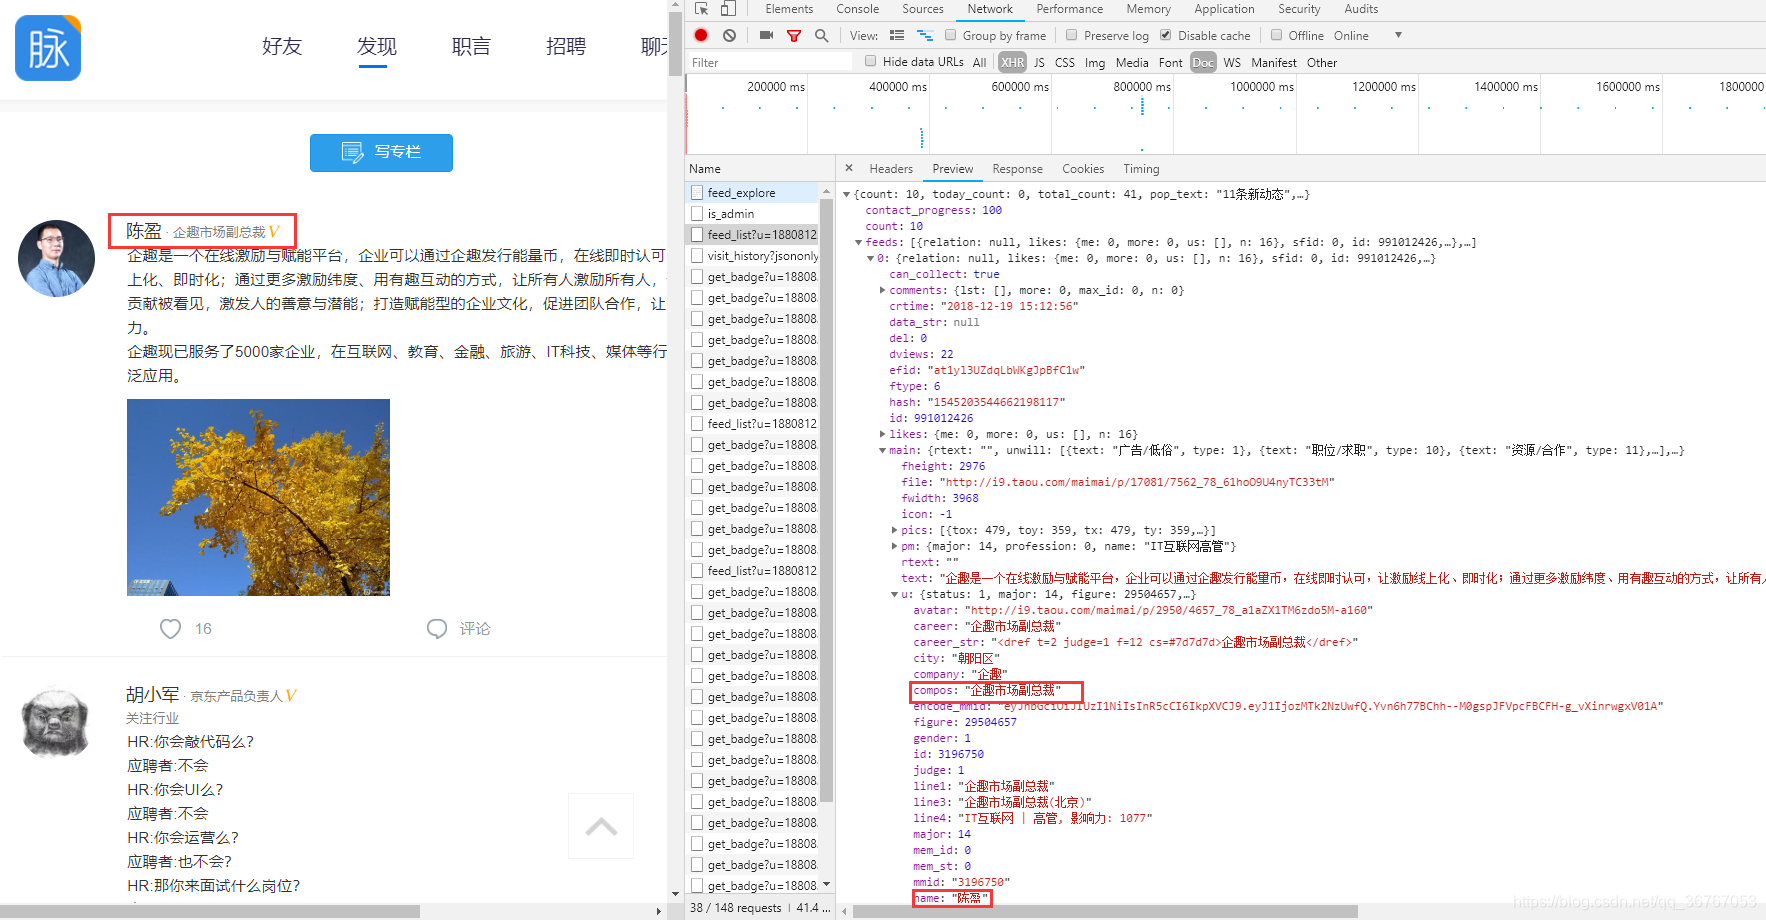Close the request details pane
Screen dimensions: 1766x920
click(x=849, y=168)
